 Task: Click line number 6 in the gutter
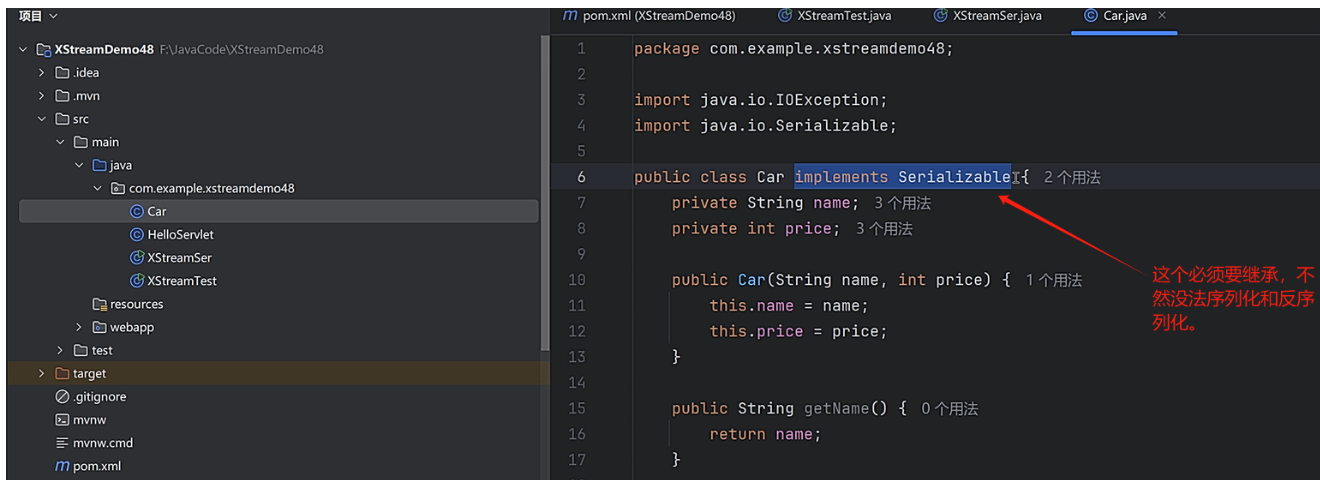point(581,177)
